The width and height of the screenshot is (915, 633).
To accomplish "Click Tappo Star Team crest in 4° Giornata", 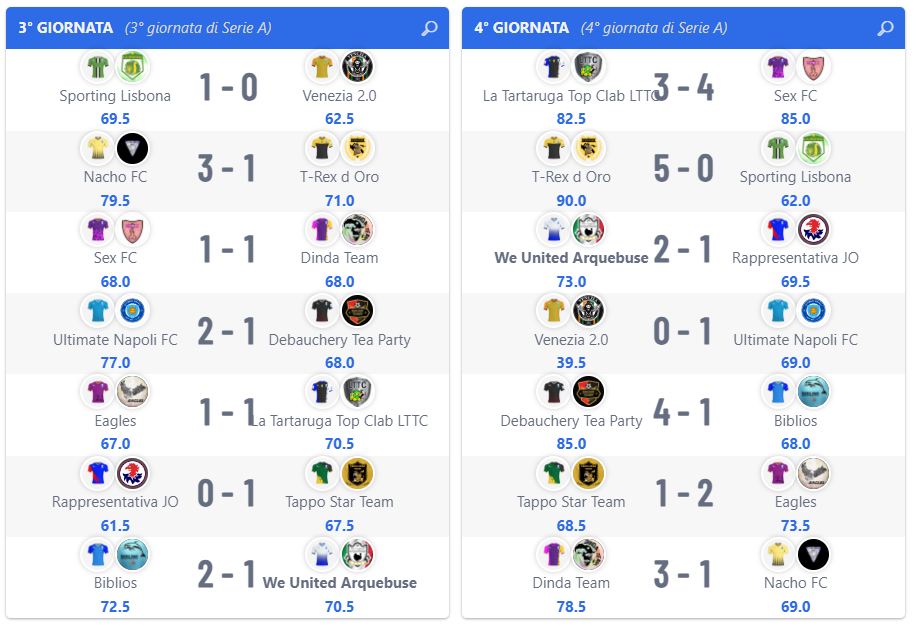I will [x=588, y=473].
